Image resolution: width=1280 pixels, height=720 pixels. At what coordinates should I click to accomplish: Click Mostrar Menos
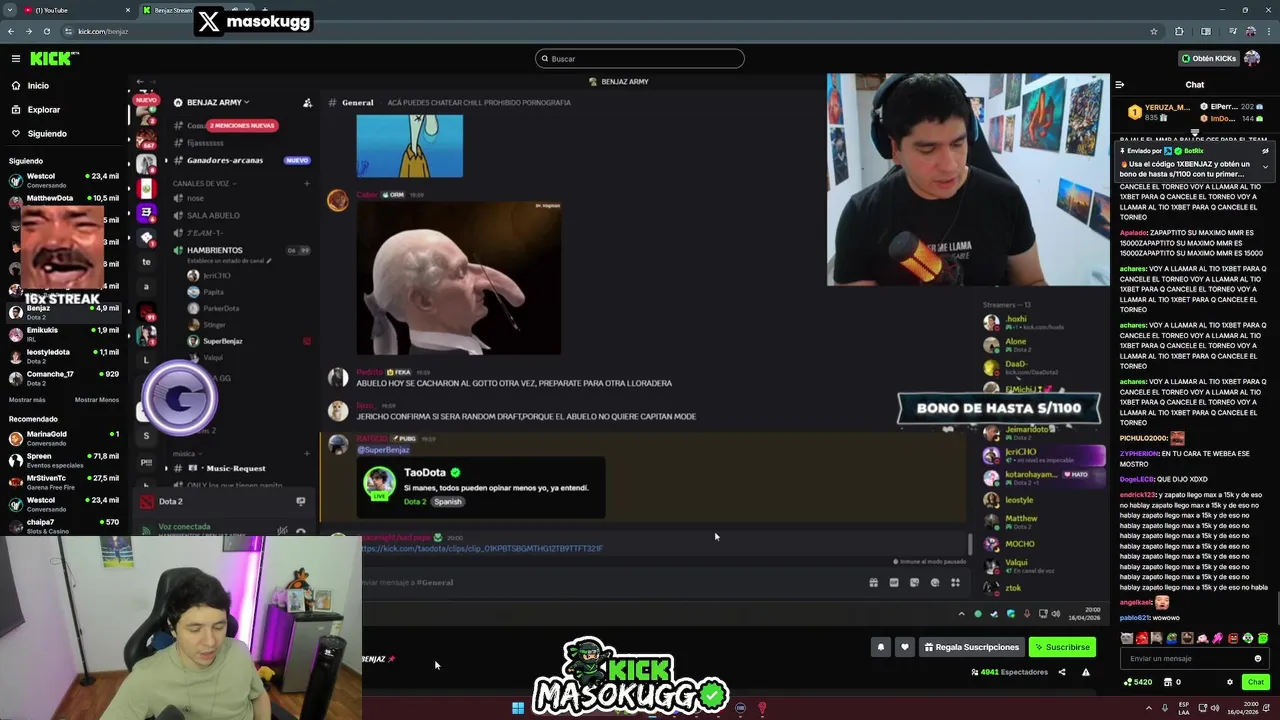[x=97, y=400]
